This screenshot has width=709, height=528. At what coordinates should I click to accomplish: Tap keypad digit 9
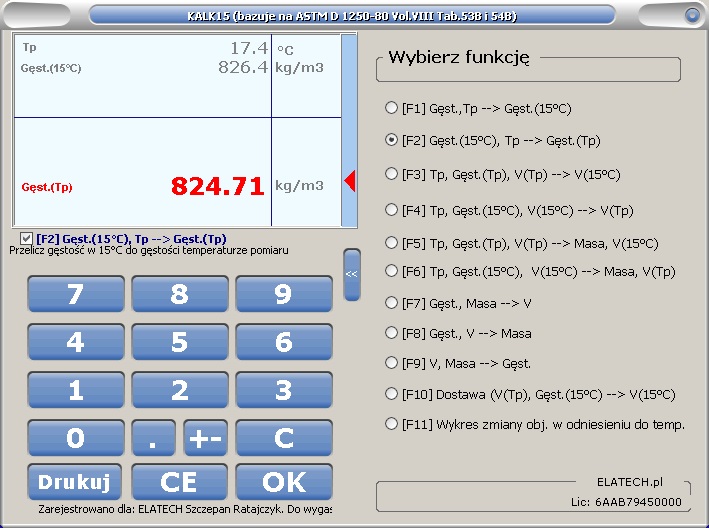tap(284, 294)
